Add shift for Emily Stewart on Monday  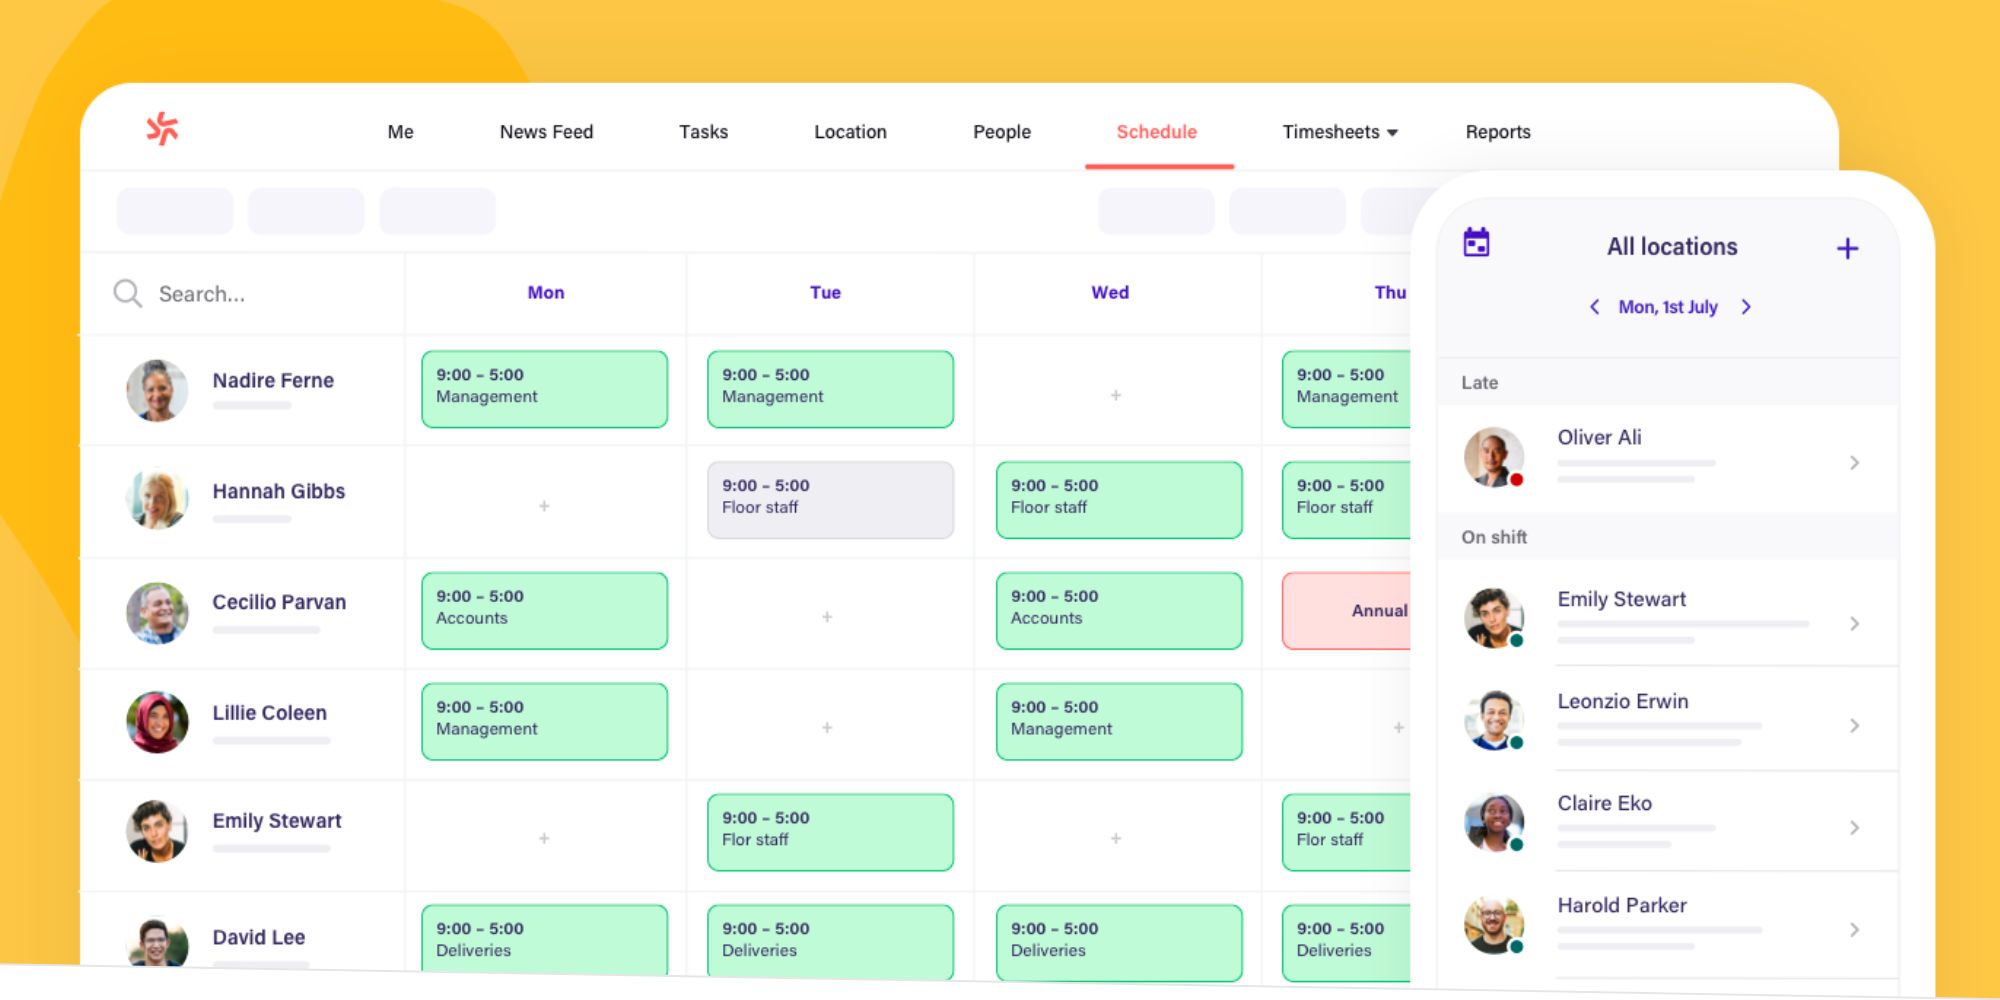(x=544, y=839)
